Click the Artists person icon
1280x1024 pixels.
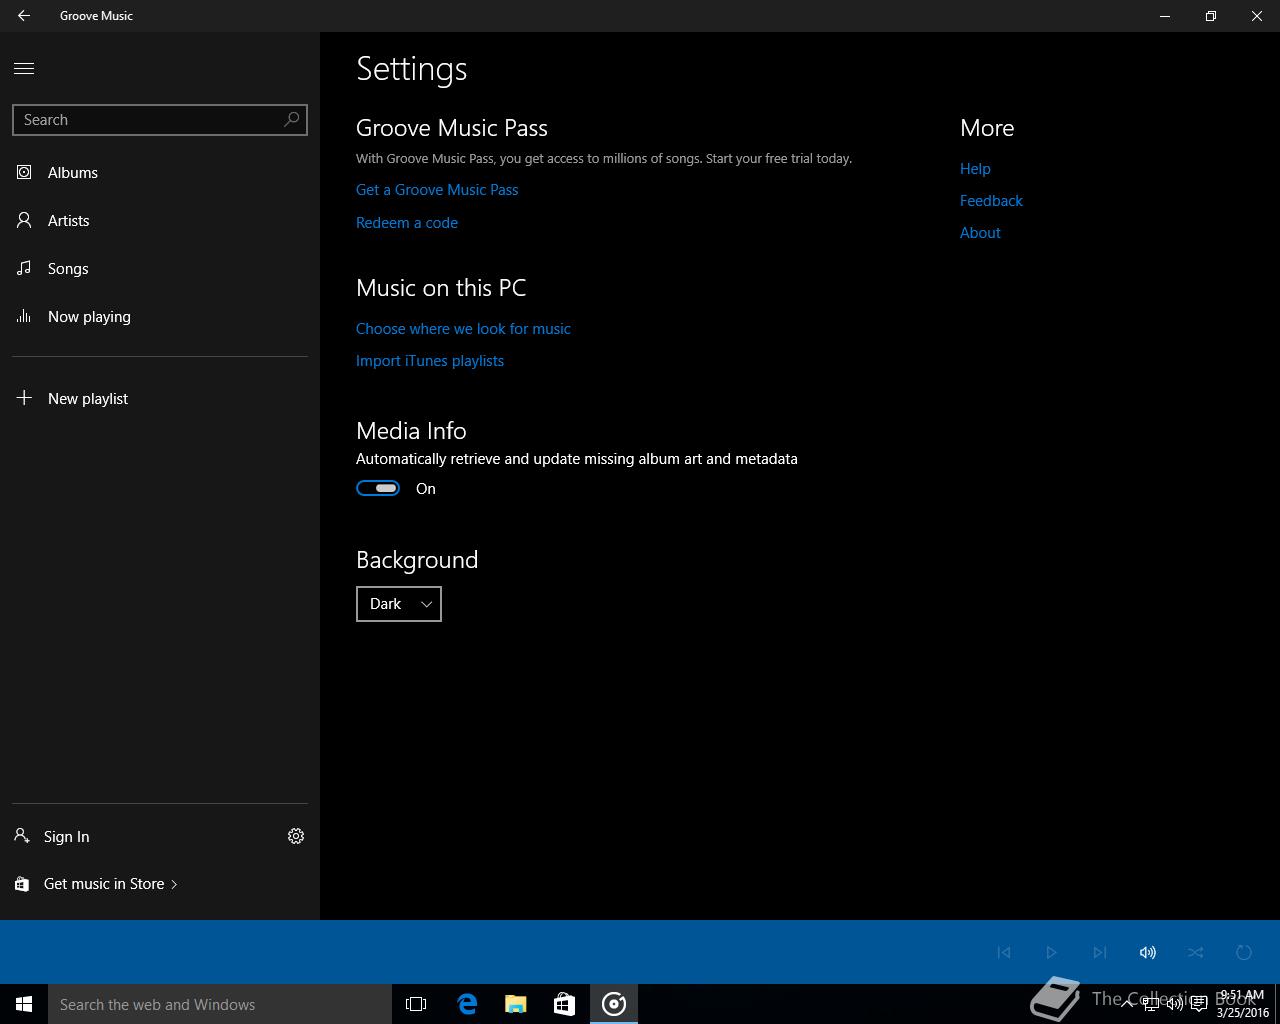pyautogui.click(x=24, y=220)
